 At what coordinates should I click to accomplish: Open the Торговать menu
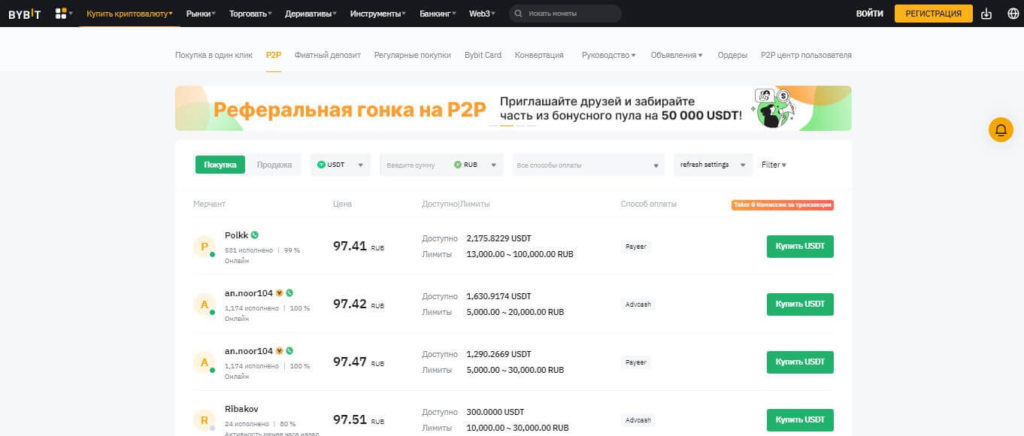(x=250, y=14)
